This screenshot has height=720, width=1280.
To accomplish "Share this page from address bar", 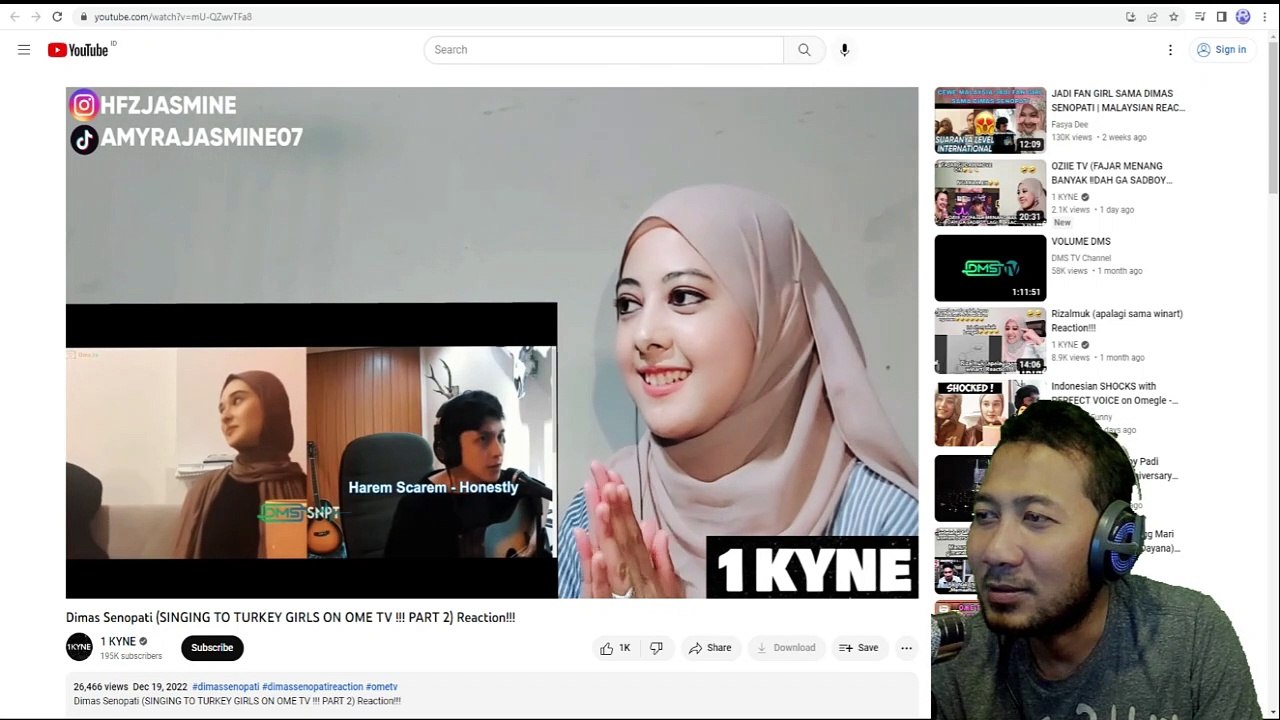I will (1152, 17).
